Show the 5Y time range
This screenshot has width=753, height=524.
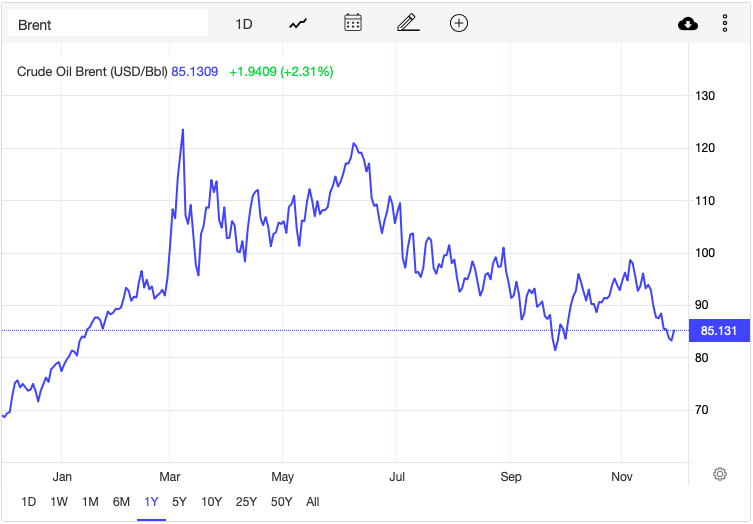(x=180, y=501)
